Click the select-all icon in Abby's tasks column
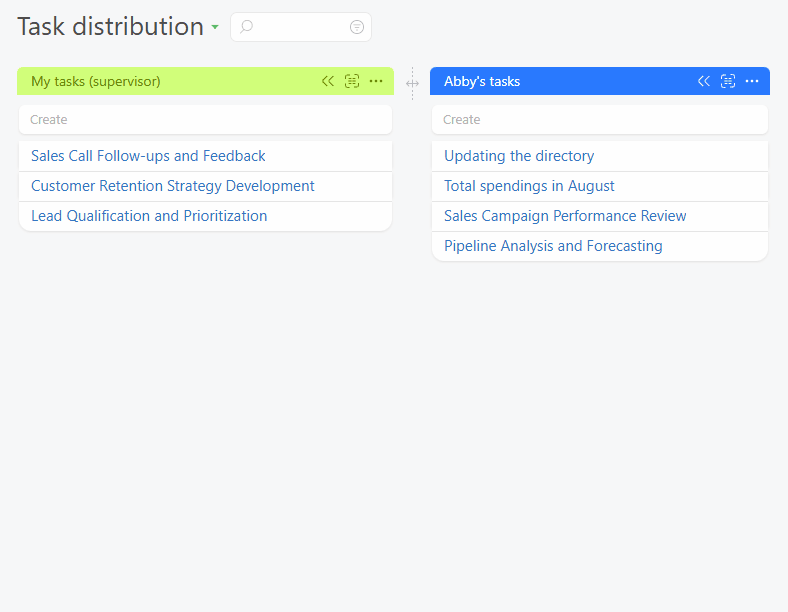 point(728,81)
